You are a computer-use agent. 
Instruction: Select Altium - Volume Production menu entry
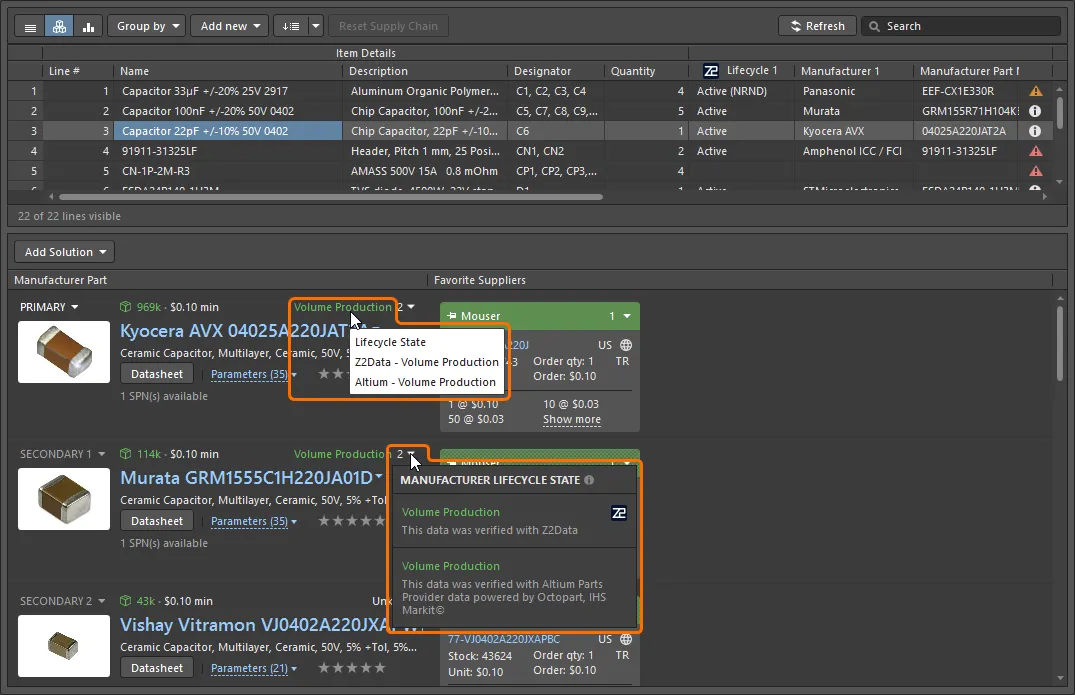[425, 382]
